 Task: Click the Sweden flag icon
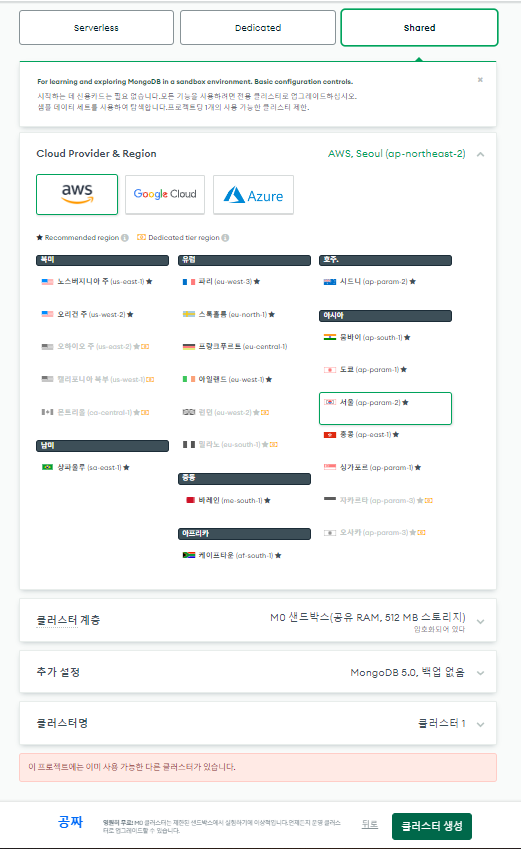tap(189, 314)
